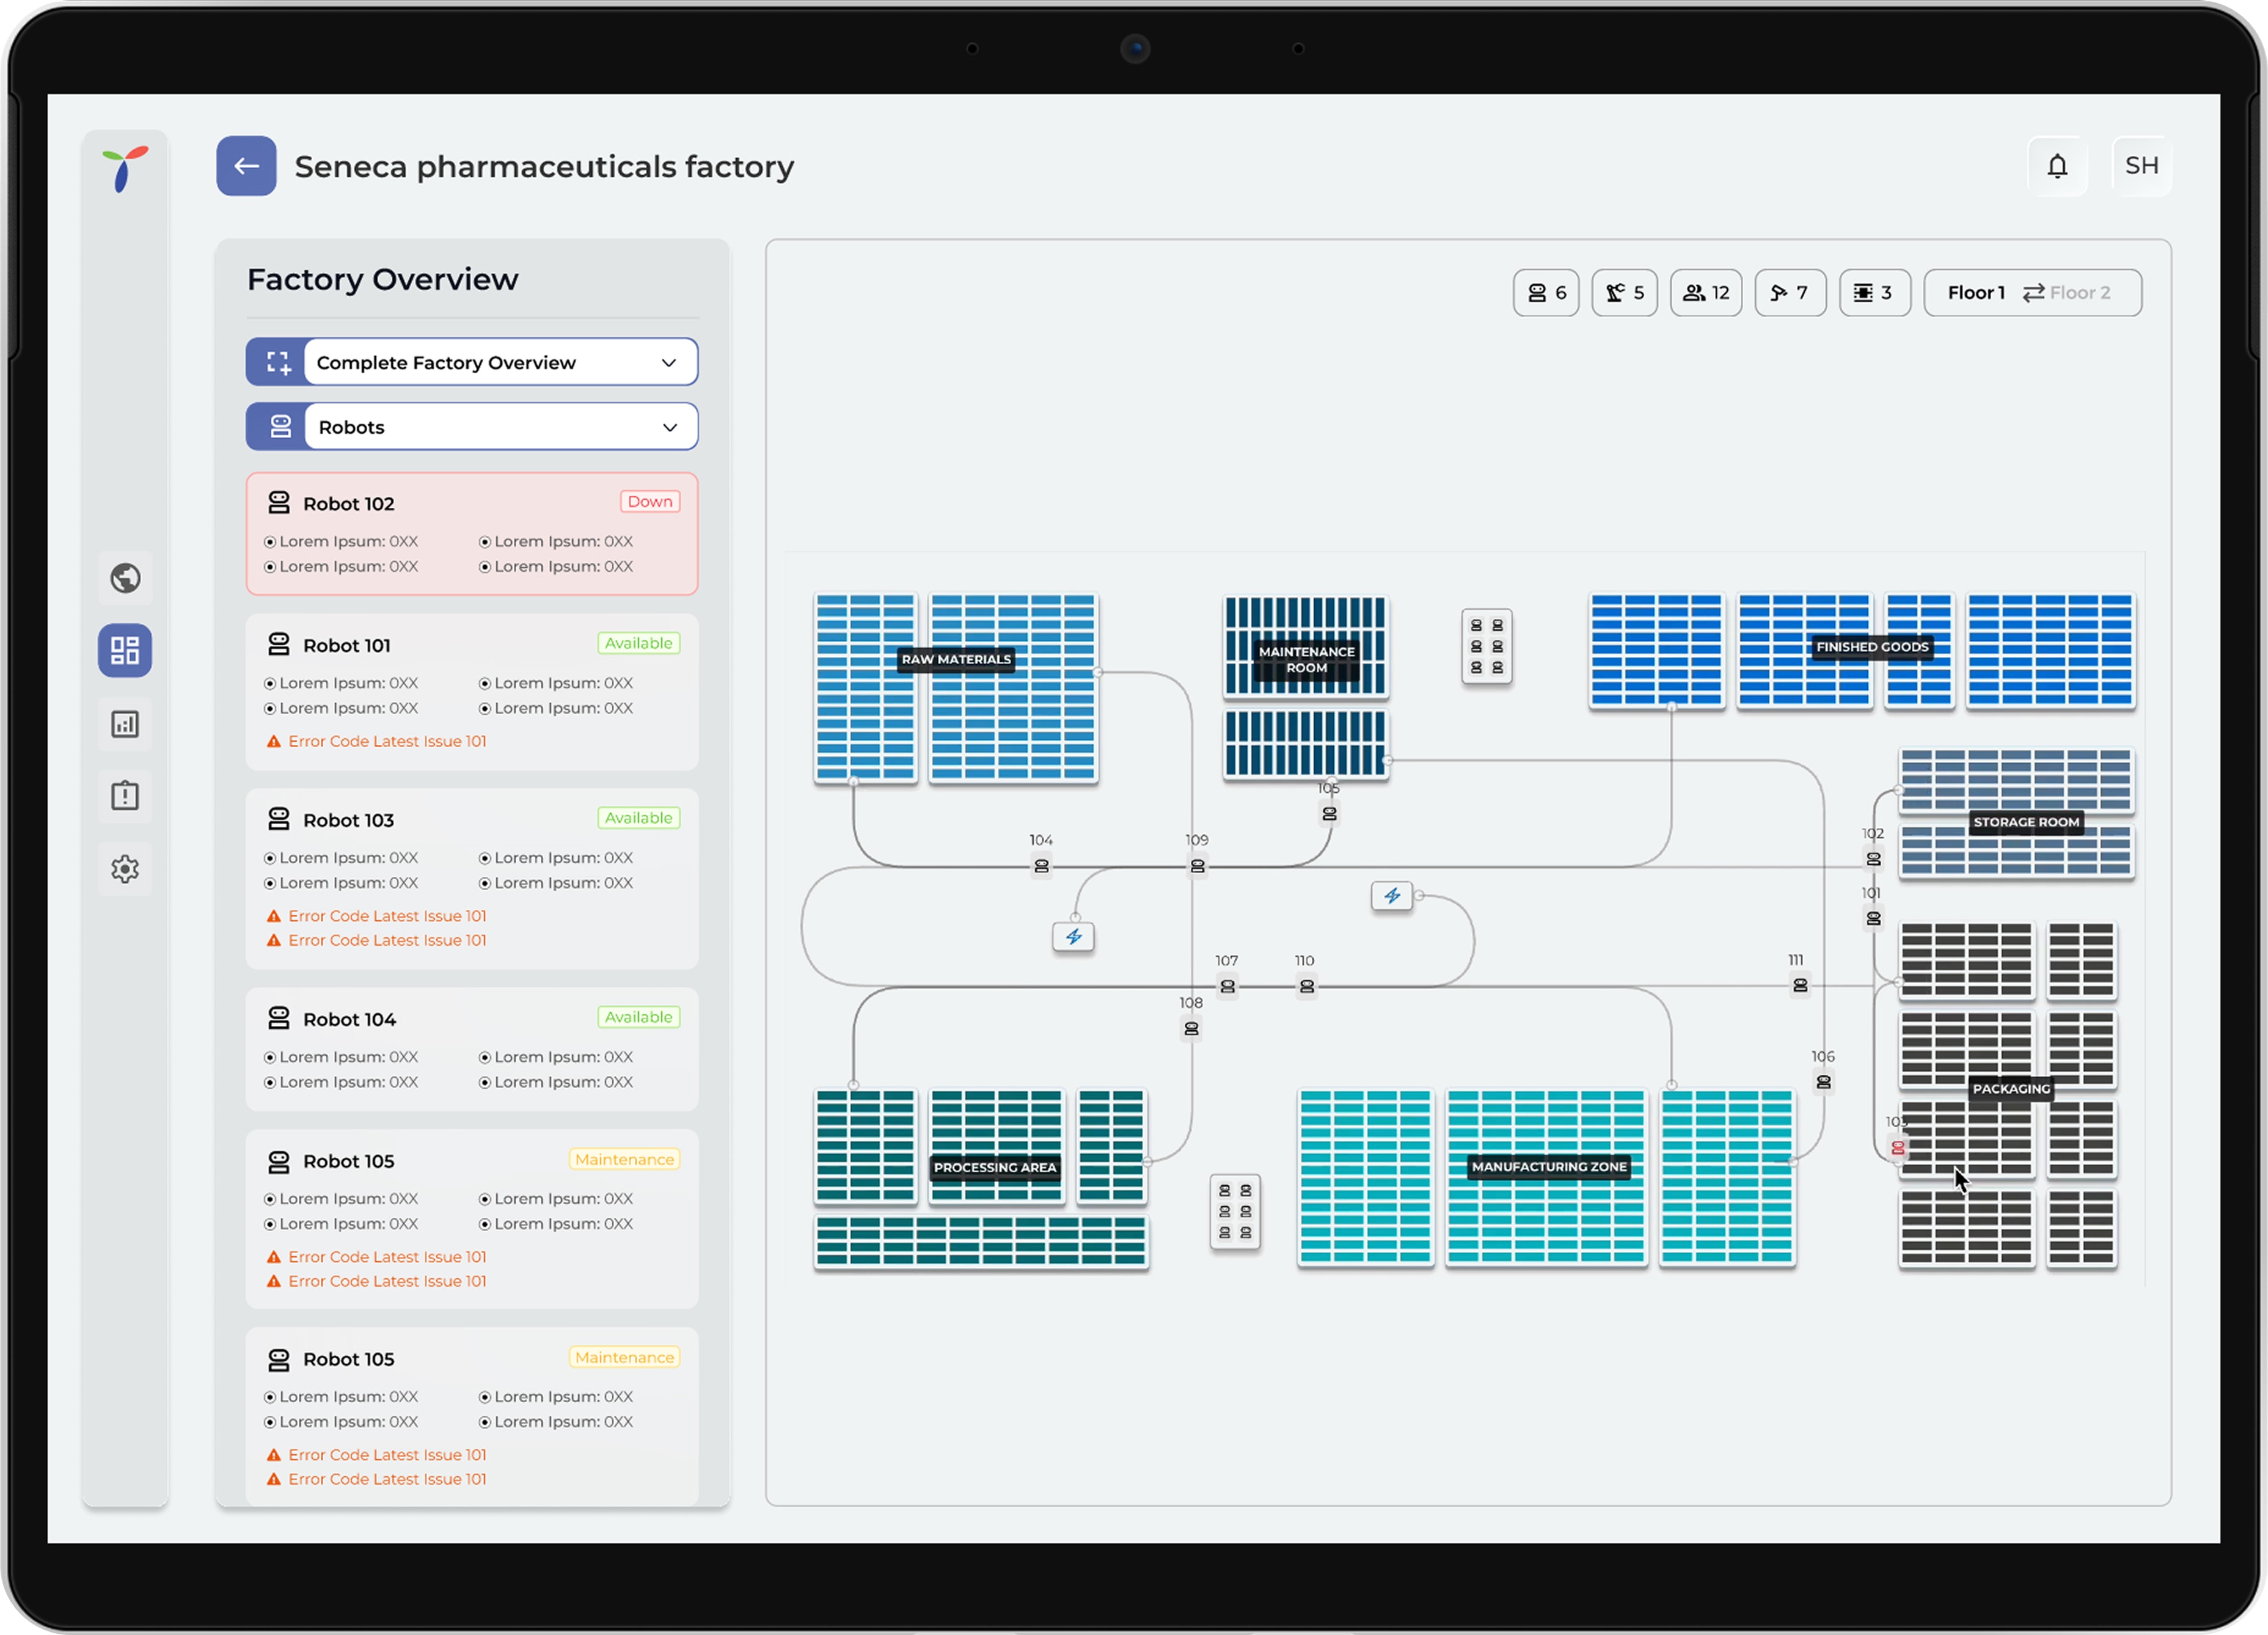
Task: Open the settings gear in sidebar
Action: [125, 869]
